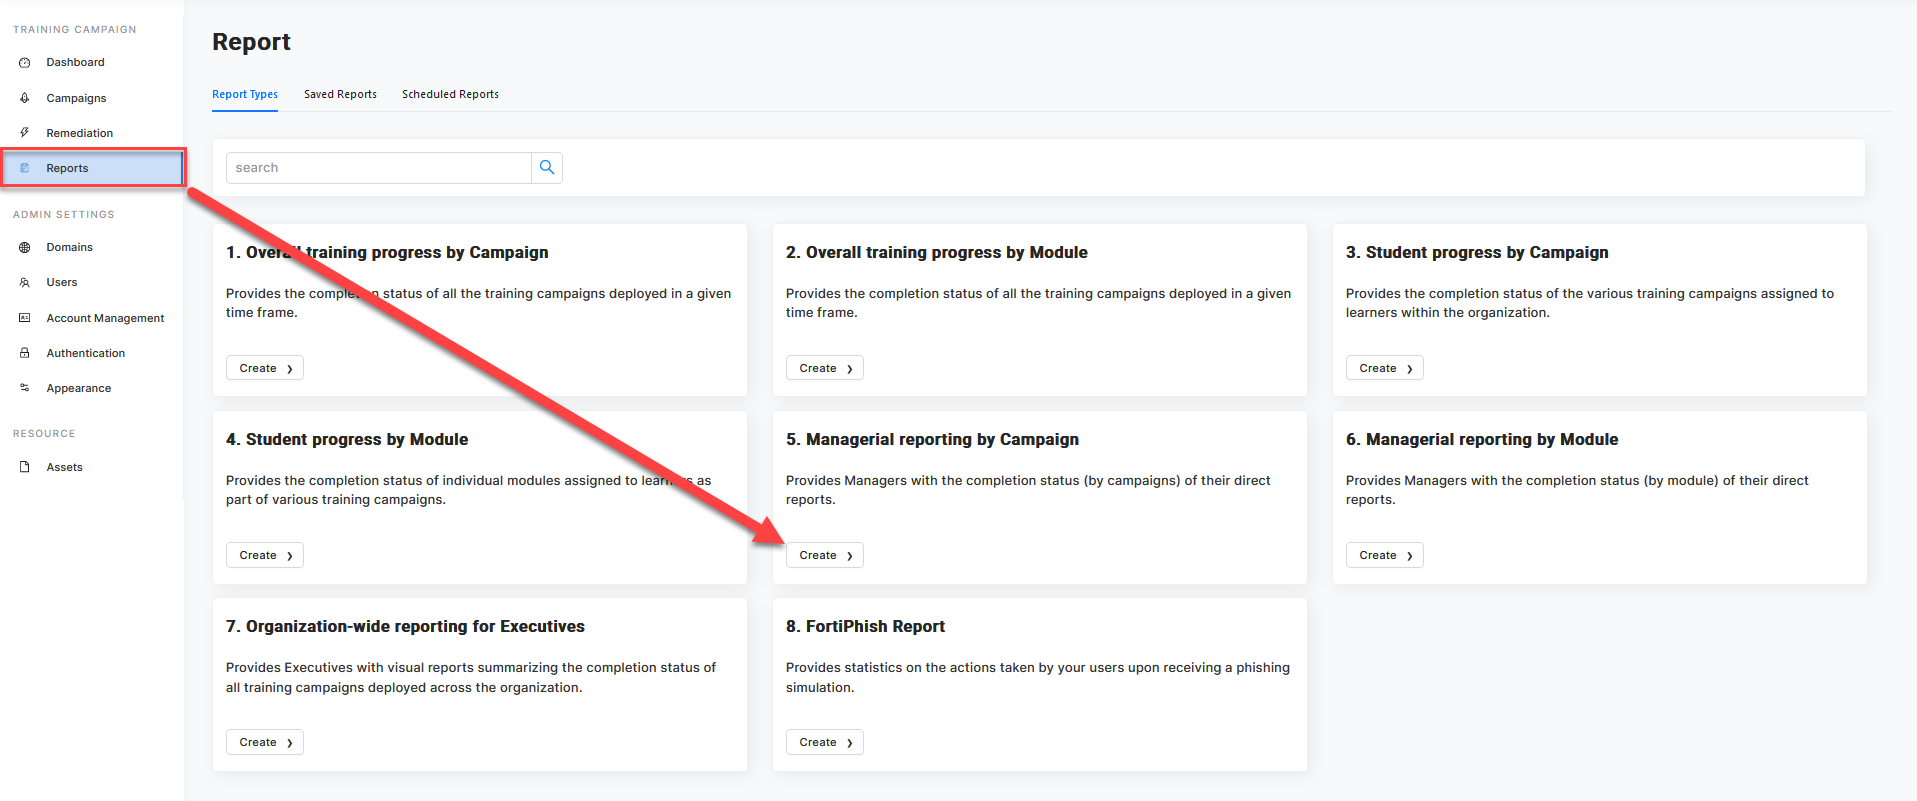Click the Domains globe icon
Screen dimensions: 1917x801
pos(25,247)
